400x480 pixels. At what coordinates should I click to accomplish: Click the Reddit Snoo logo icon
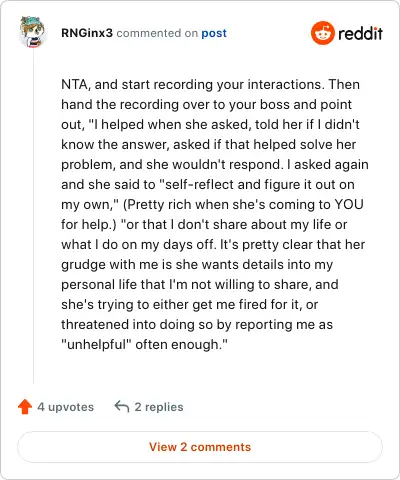tap(322, 33)
